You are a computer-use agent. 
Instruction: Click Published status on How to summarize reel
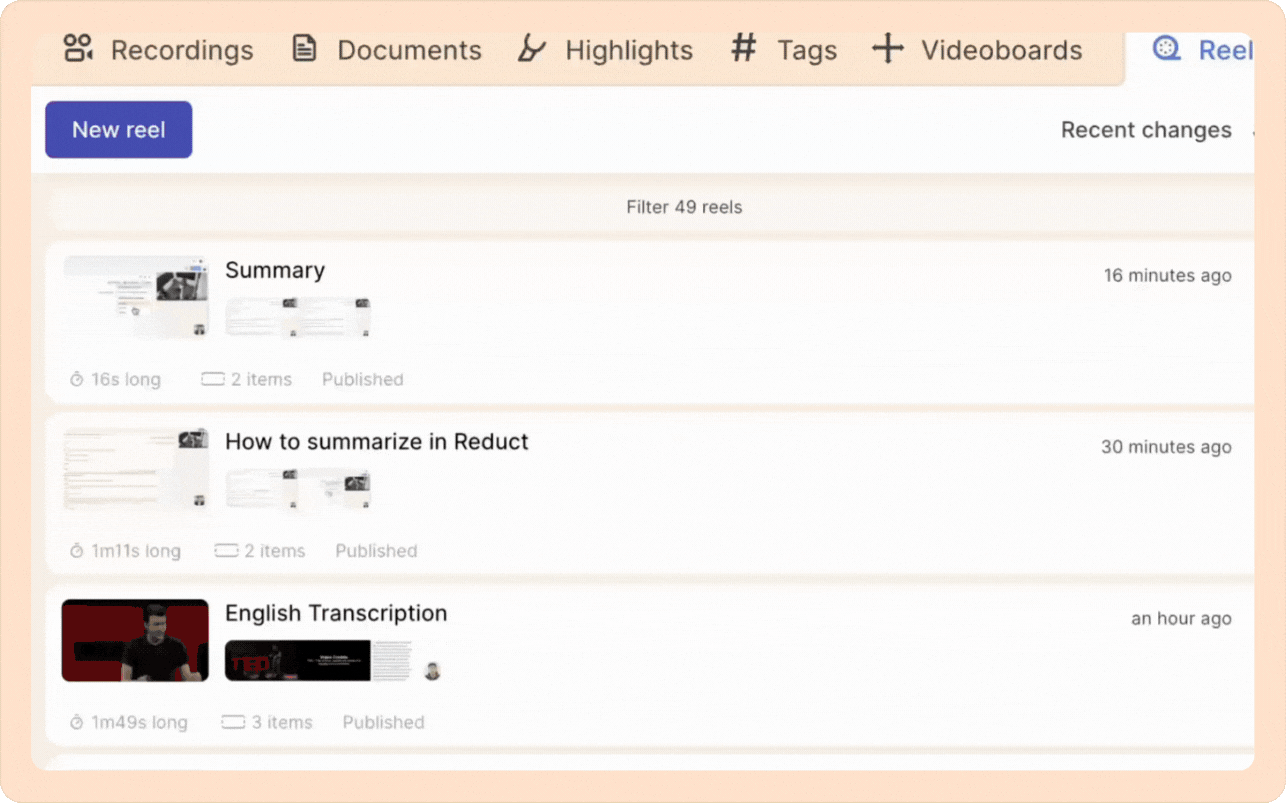[376, 551]
